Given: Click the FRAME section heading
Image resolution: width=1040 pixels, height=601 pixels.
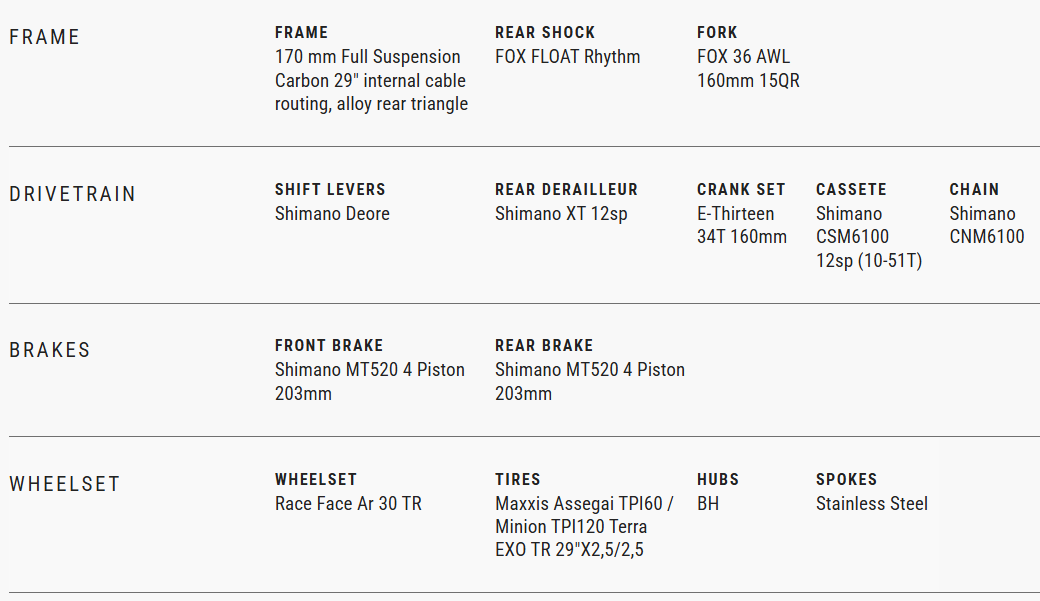Looking at the screenshot, I should point(44,37).
